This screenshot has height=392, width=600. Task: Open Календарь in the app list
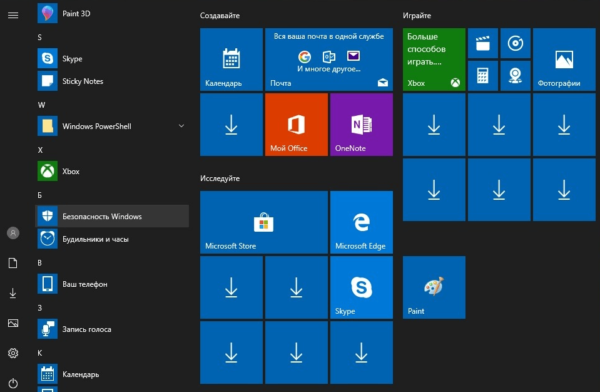tap(112, 374)
